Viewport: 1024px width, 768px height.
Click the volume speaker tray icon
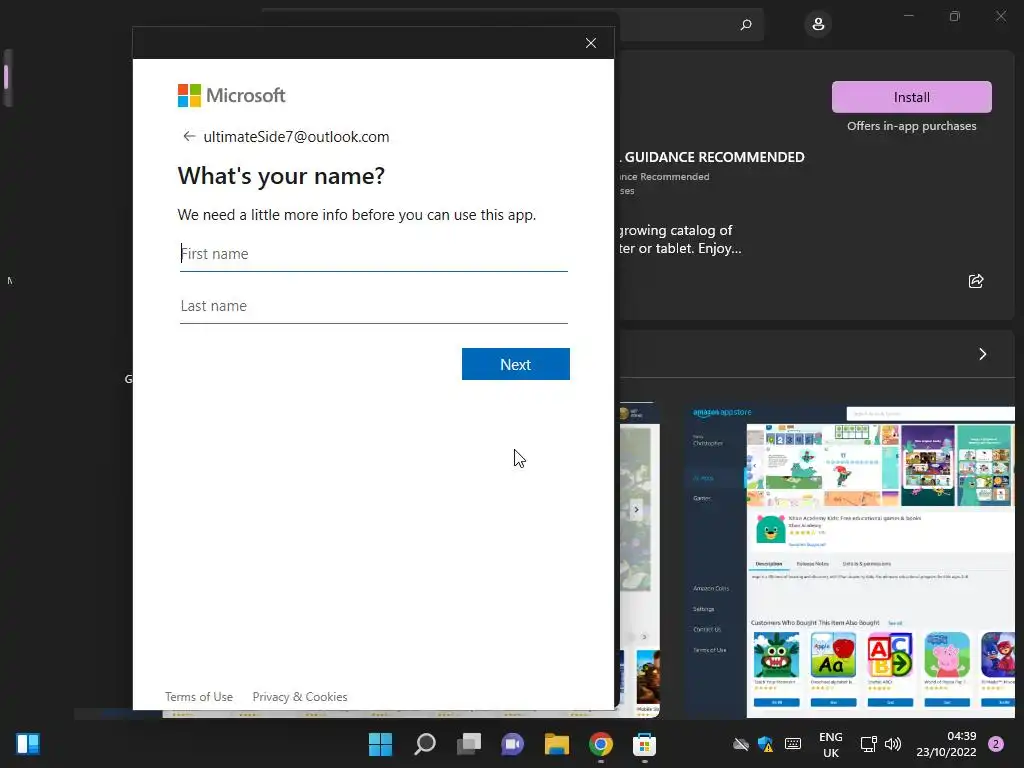point(893,744)
